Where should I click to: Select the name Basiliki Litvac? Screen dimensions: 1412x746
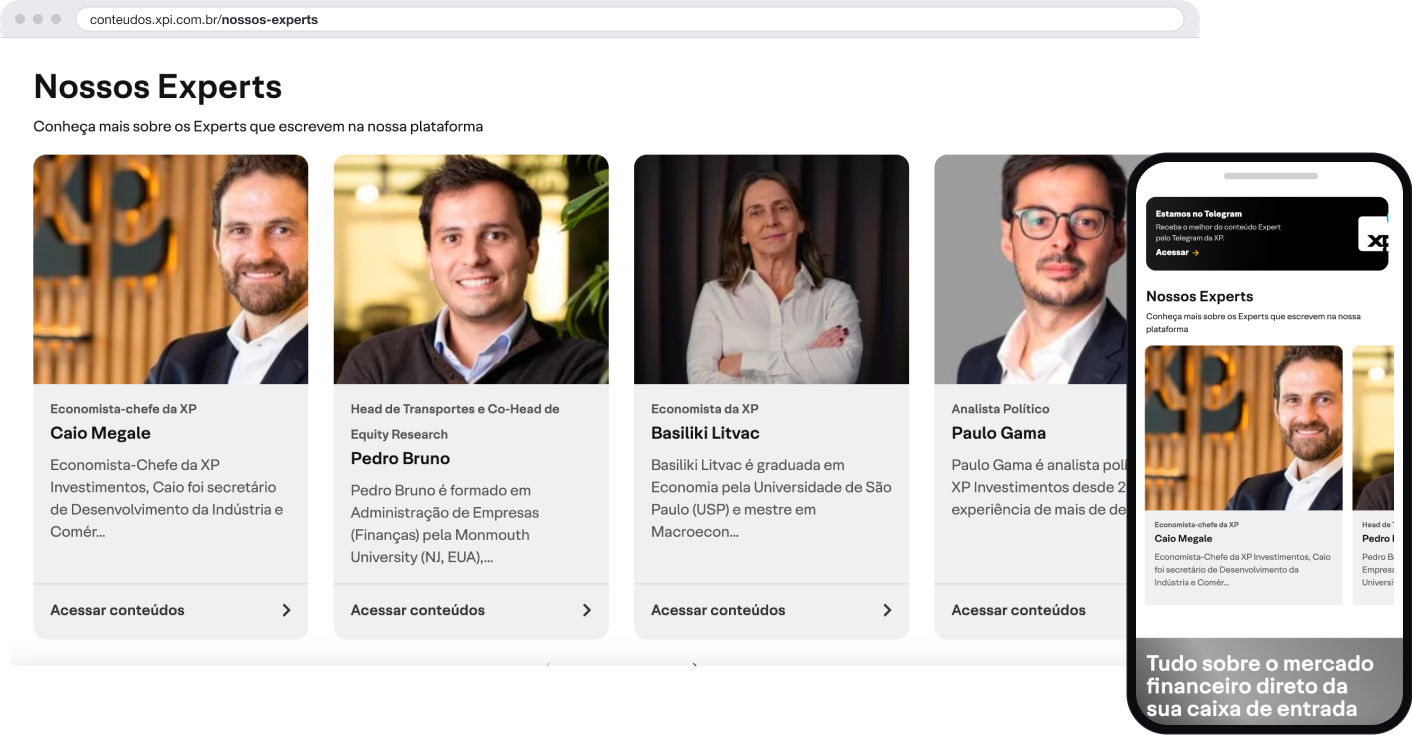click(705, 433)
